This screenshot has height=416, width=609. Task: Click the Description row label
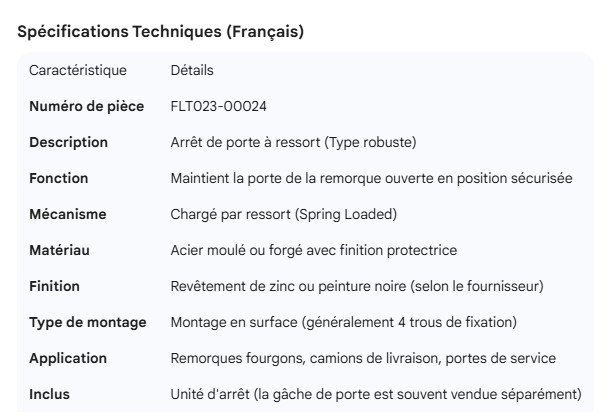click(68, 142)
